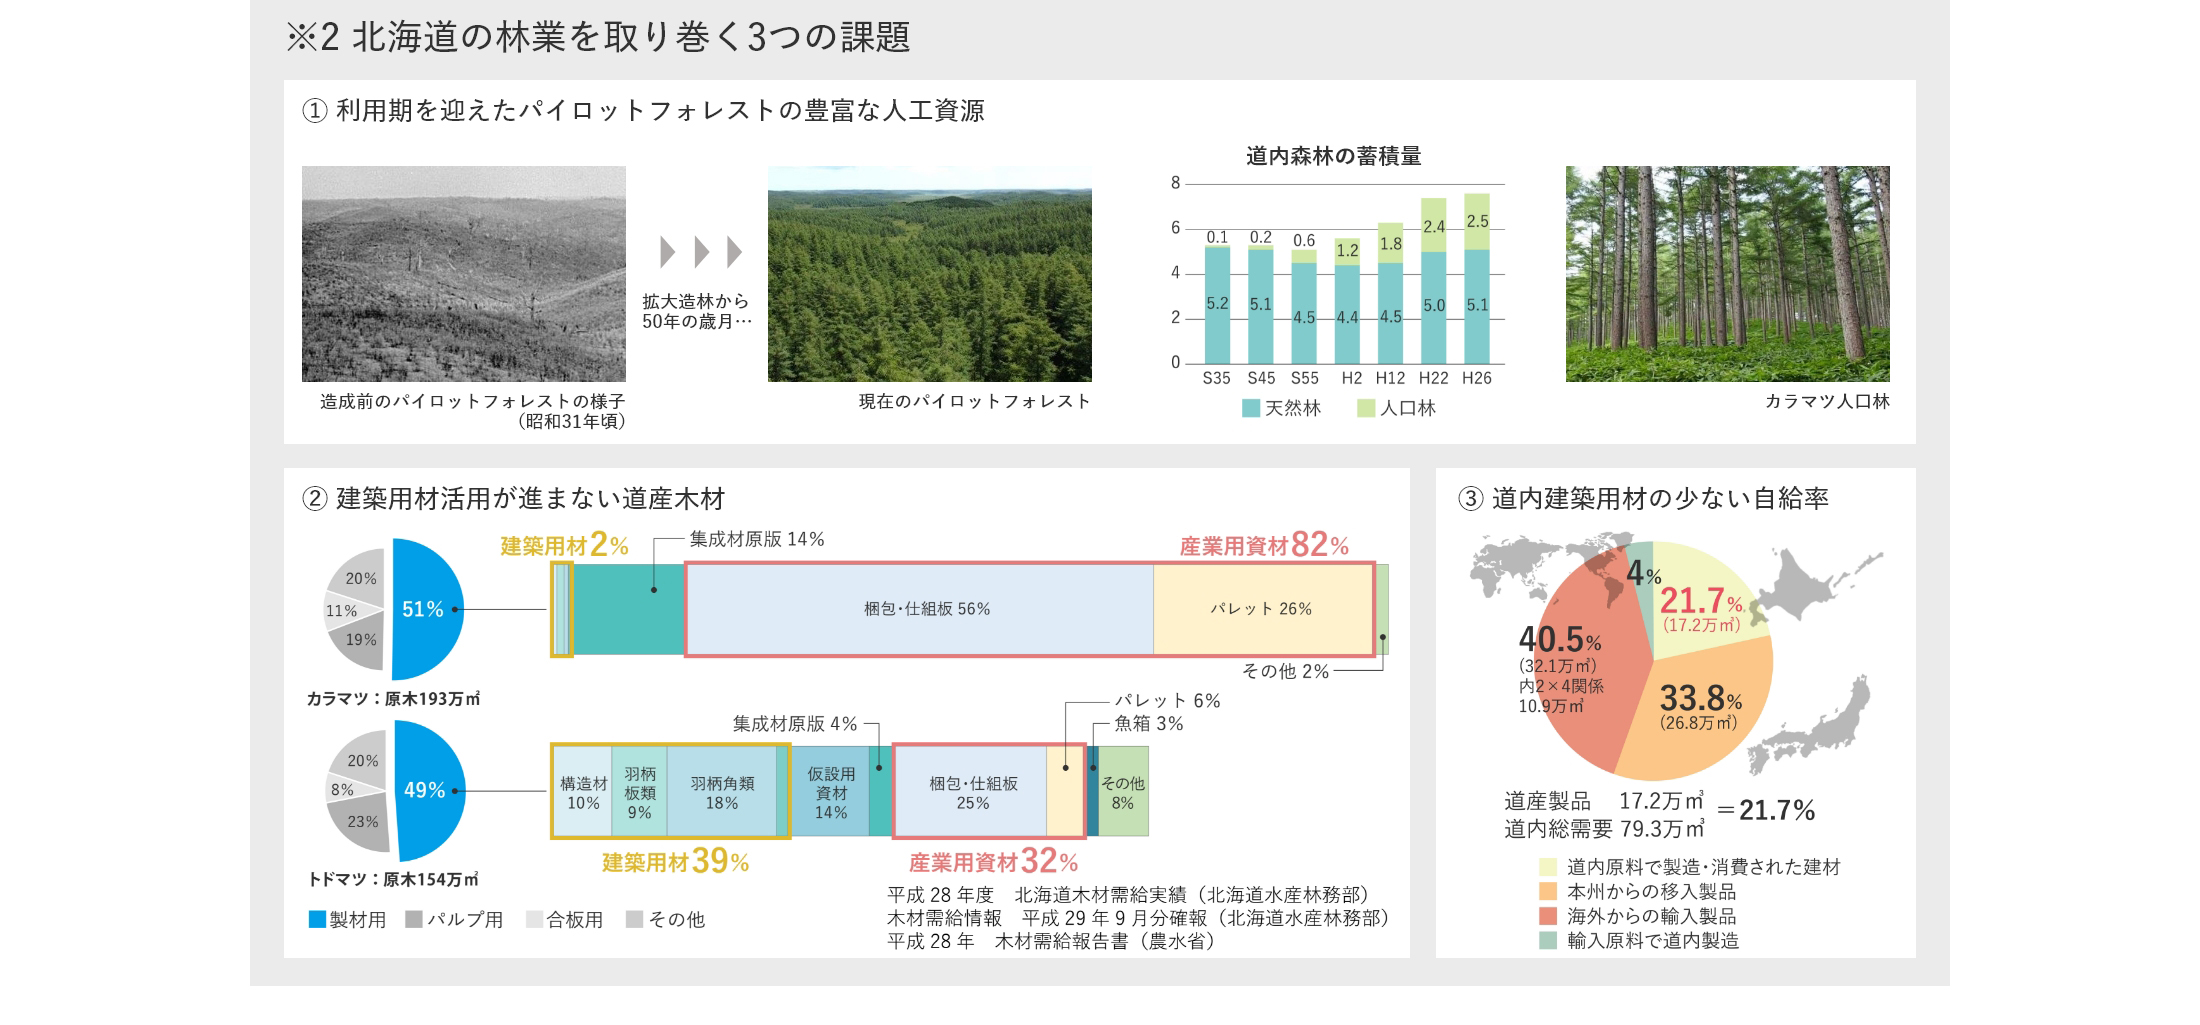Click the heading ③ 道内建築用材の少ない自給率
The height and width of the screenshot is (1025, 2200).
[1643, 498]
